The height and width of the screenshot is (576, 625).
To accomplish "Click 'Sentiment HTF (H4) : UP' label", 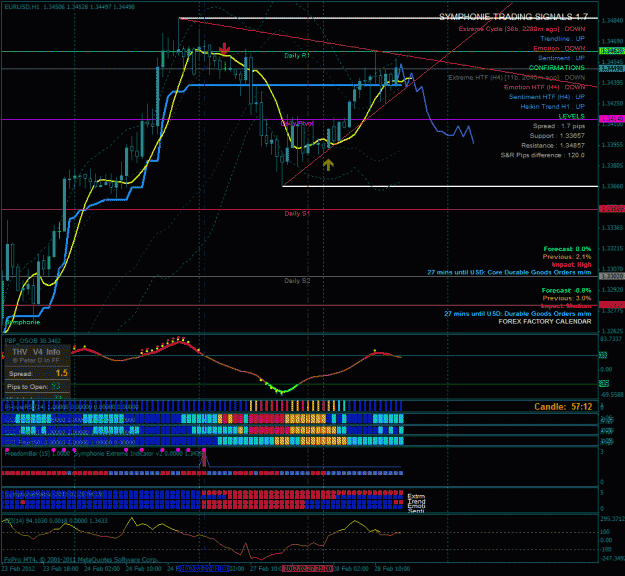I will (547, 97).
